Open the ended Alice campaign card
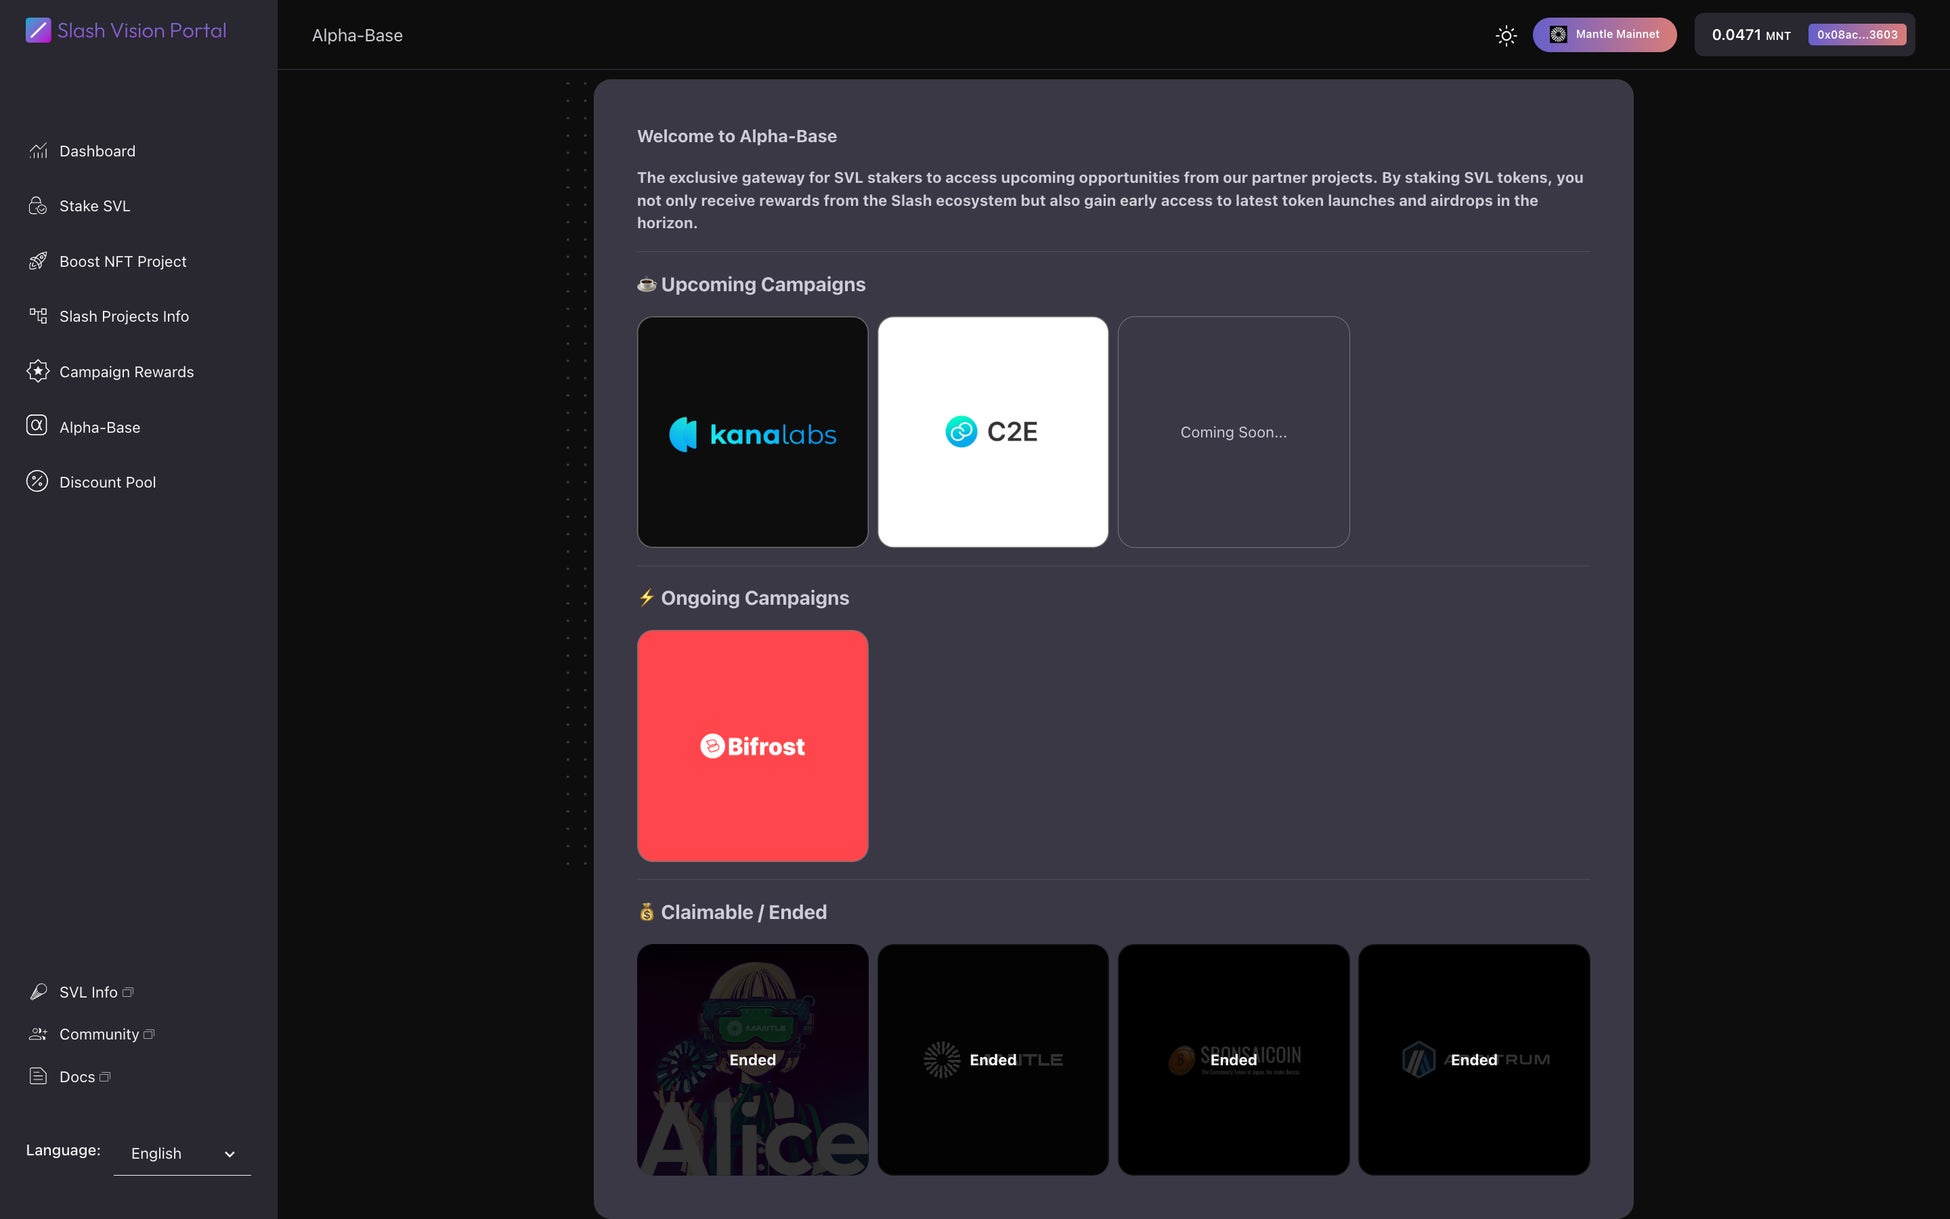Screen dimensions: 1950x1219 click(752, 1059)
